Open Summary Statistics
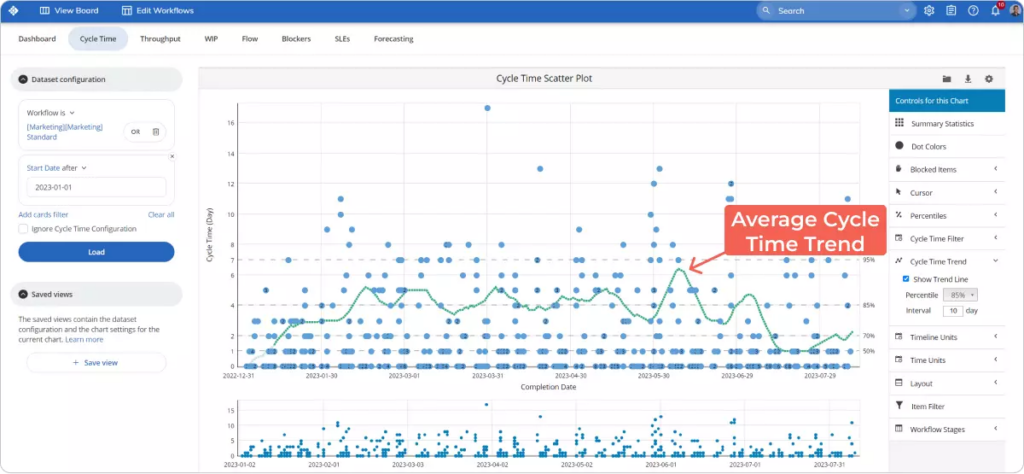Screen dimensions: 1024x474 [947, 123]
